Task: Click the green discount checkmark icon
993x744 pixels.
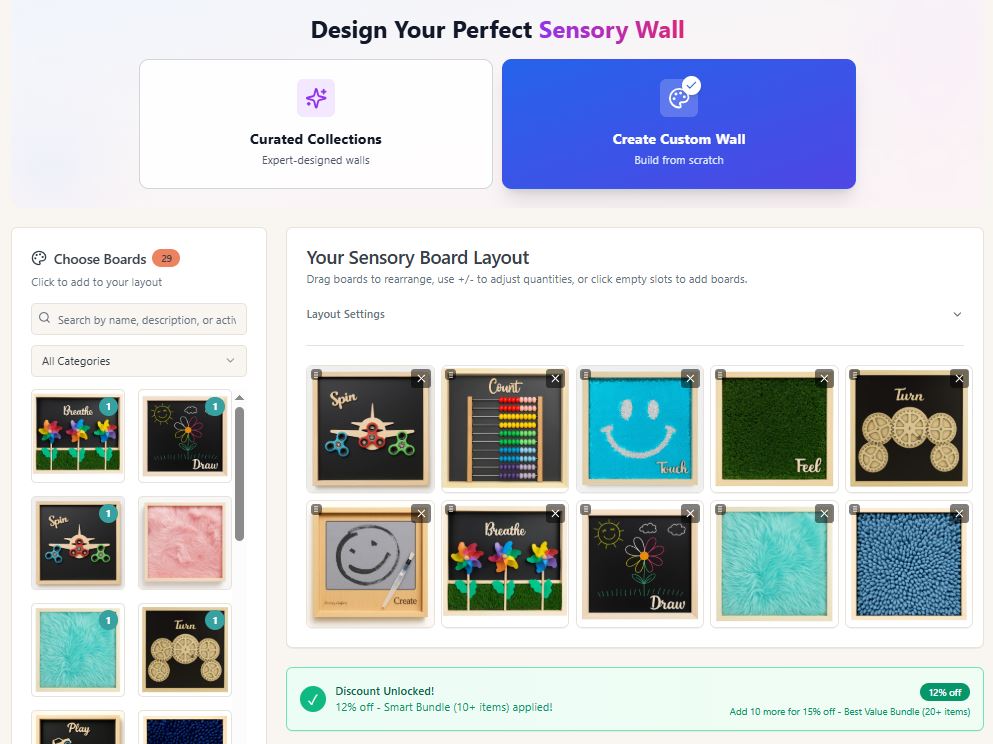Action: click(313, 699)
